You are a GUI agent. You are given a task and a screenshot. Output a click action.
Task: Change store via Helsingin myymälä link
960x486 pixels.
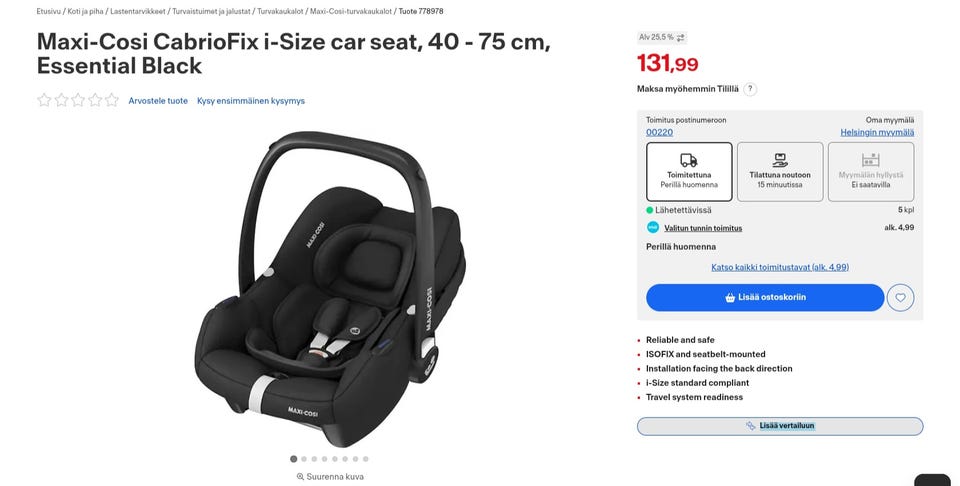point(877,132)
